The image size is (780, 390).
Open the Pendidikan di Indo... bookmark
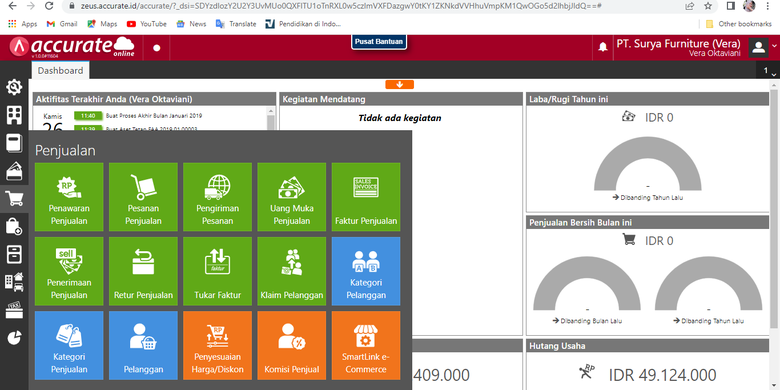(x=303, y=24)
